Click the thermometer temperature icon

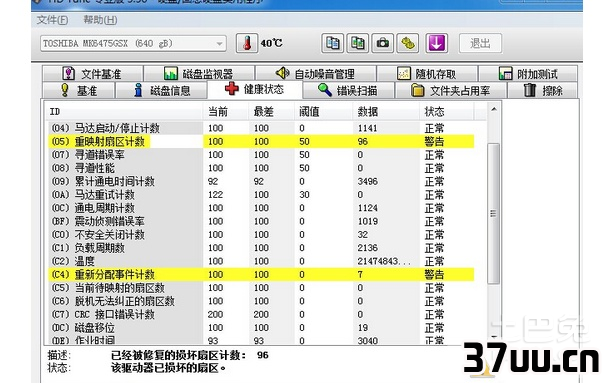[x=247, y=43]
